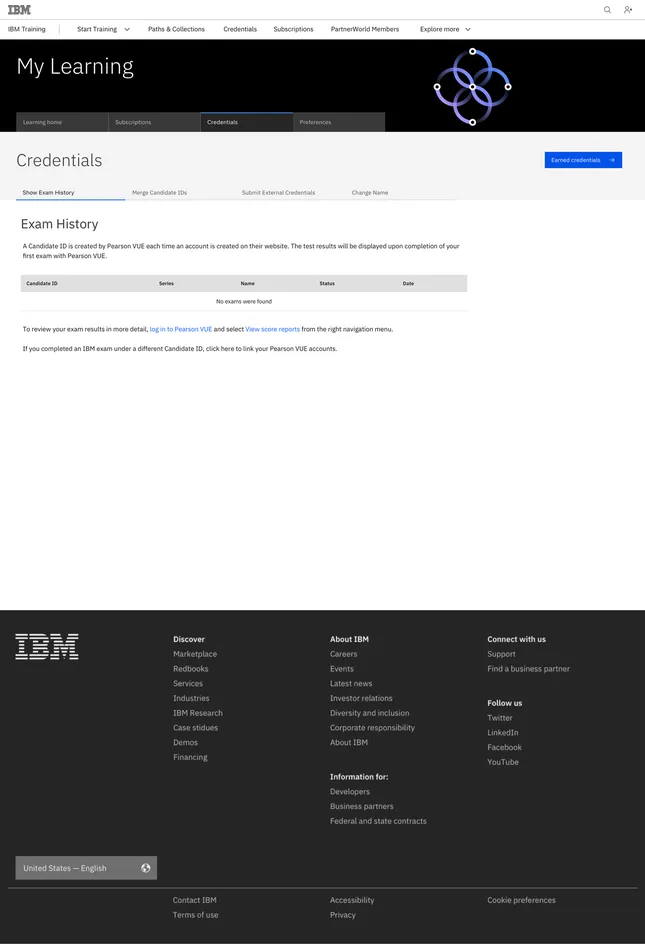The width and height of the screenshot is (645, 944).
Task: Open Contact IBM footer link
Action: pos(195,900)
